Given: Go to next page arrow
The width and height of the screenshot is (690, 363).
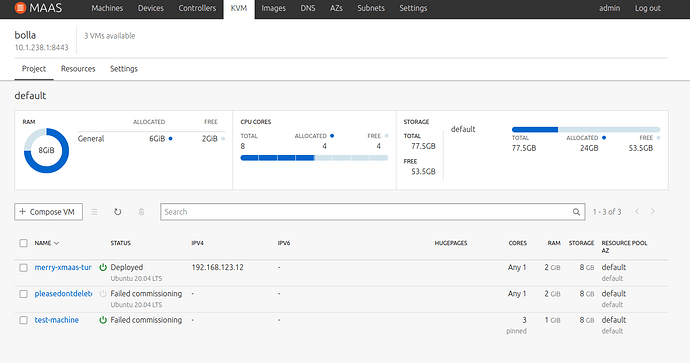Looking at the screenshot, I should click(x=653, y=212).
